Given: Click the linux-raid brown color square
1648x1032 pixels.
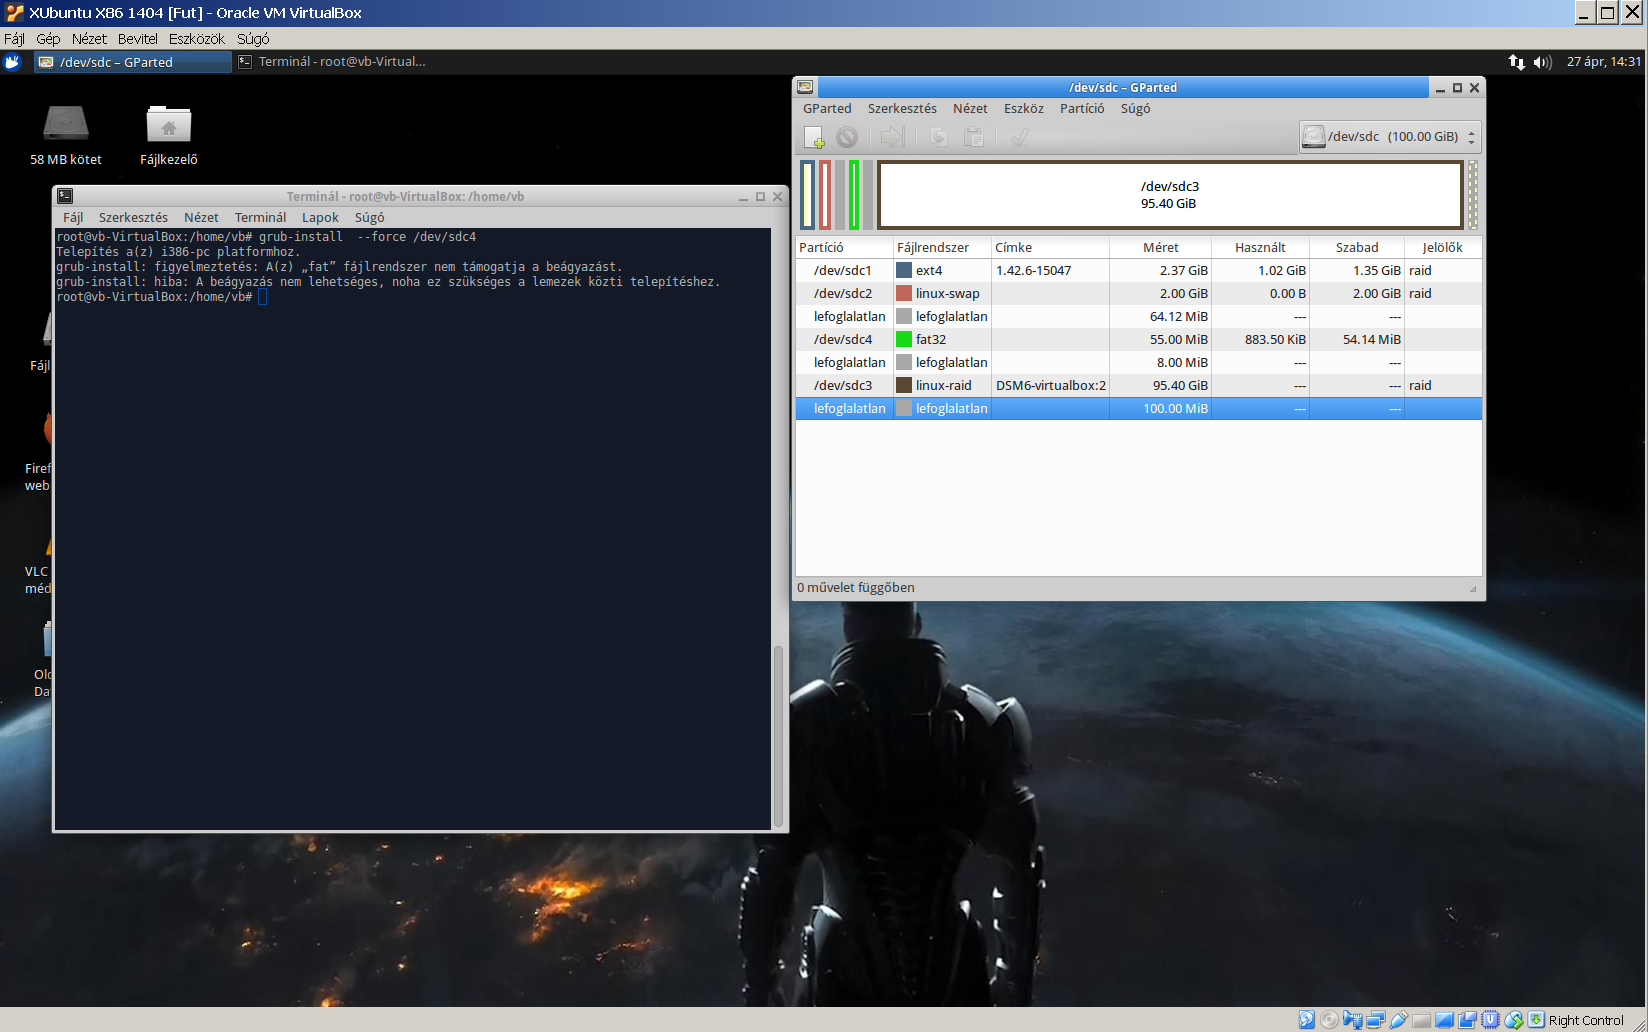Looking at the screenshot, I should (904, 385).
